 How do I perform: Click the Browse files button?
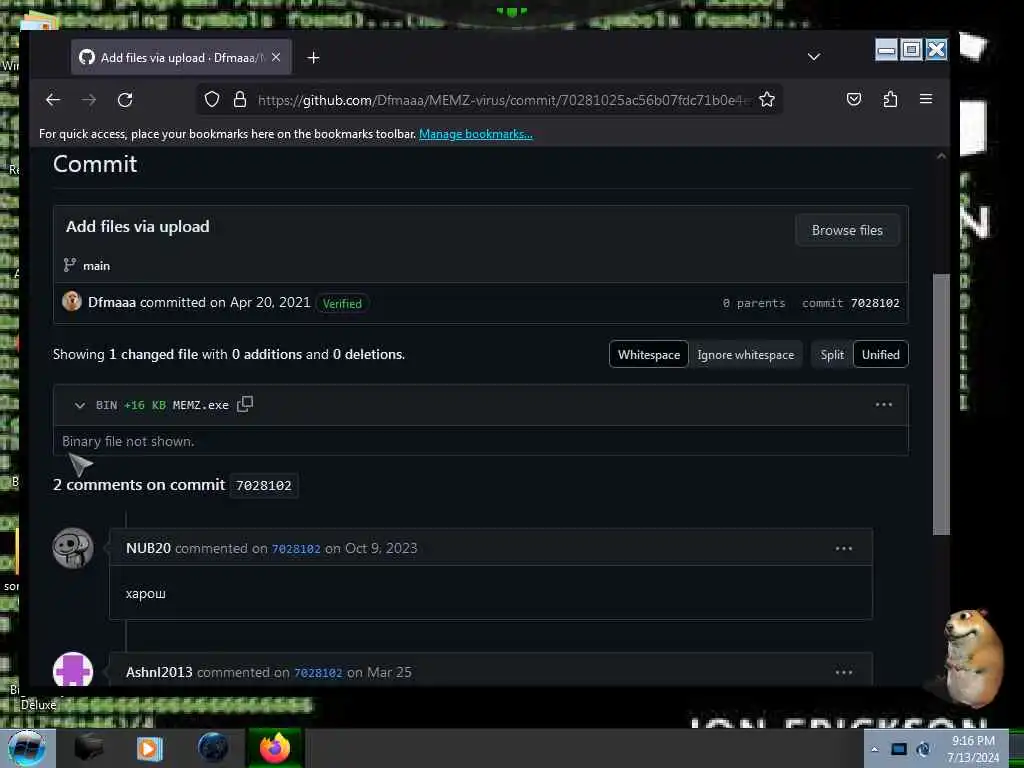point(847,231)
